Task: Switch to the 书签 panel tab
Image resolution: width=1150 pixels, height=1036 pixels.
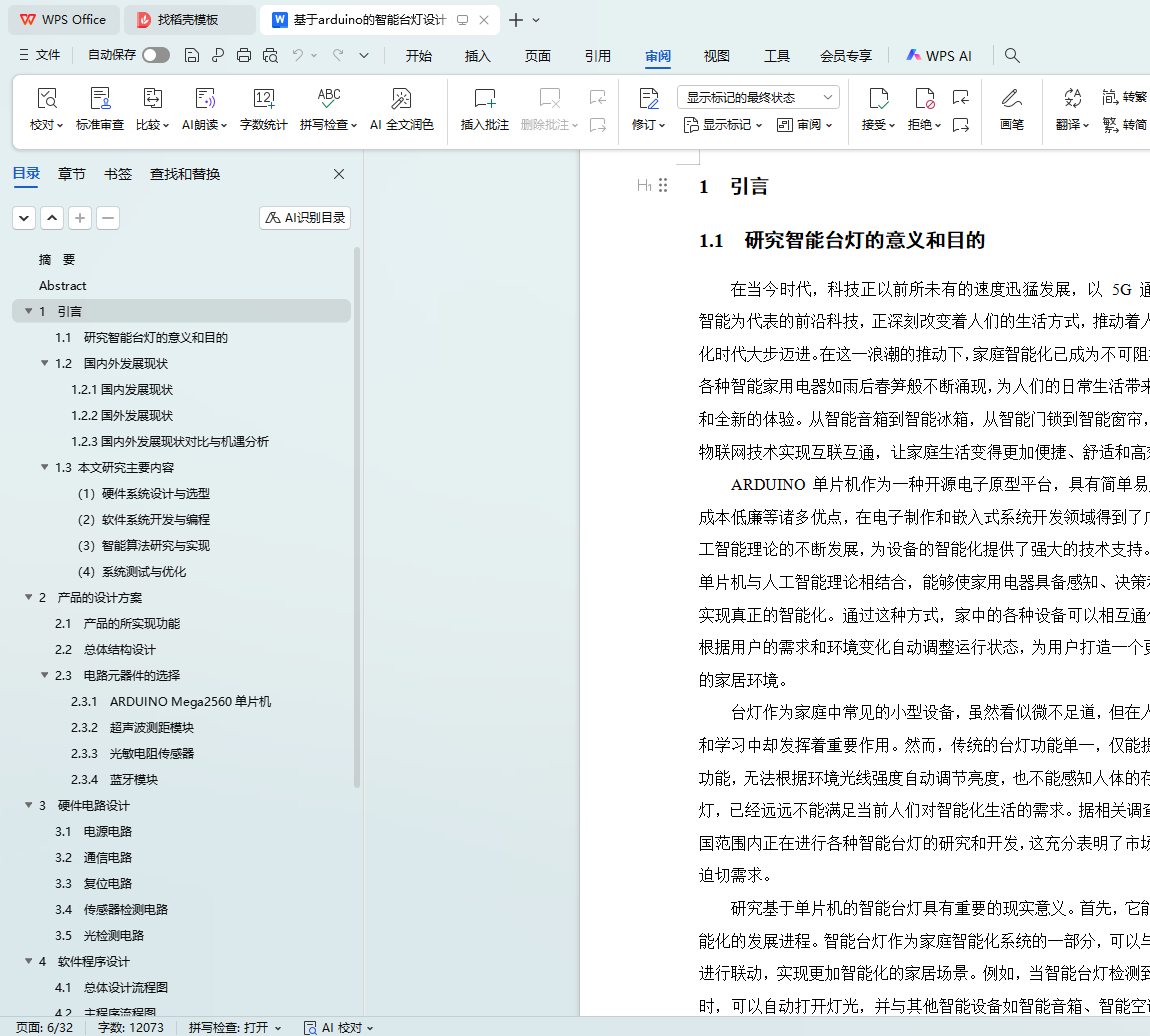Action: (117, 174)
